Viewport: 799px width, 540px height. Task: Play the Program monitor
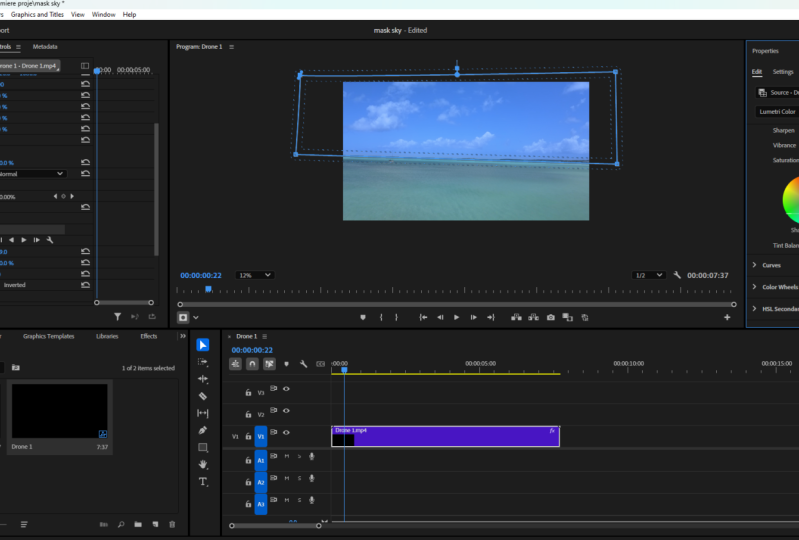(457, 317)
